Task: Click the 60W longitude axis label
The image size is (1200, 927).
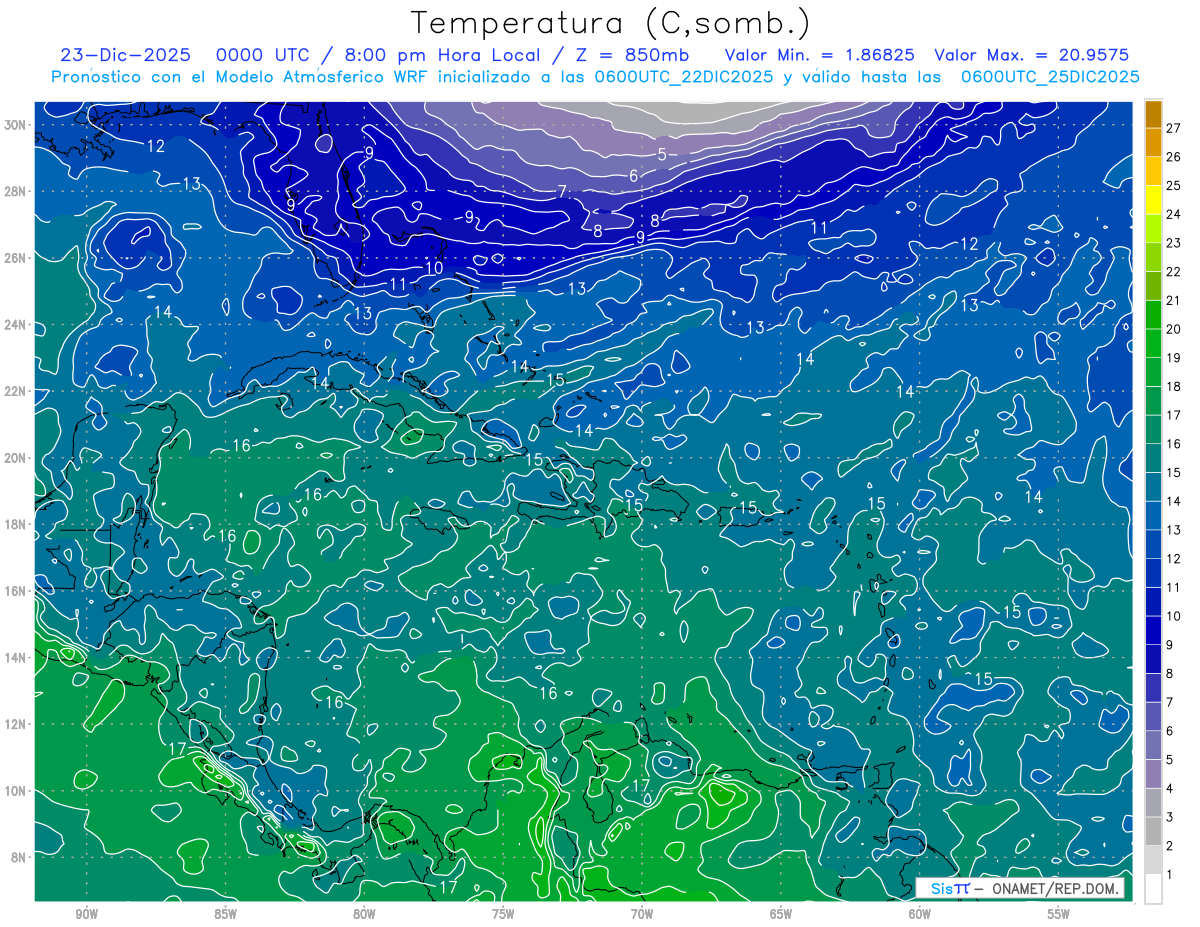Action: 920,914
